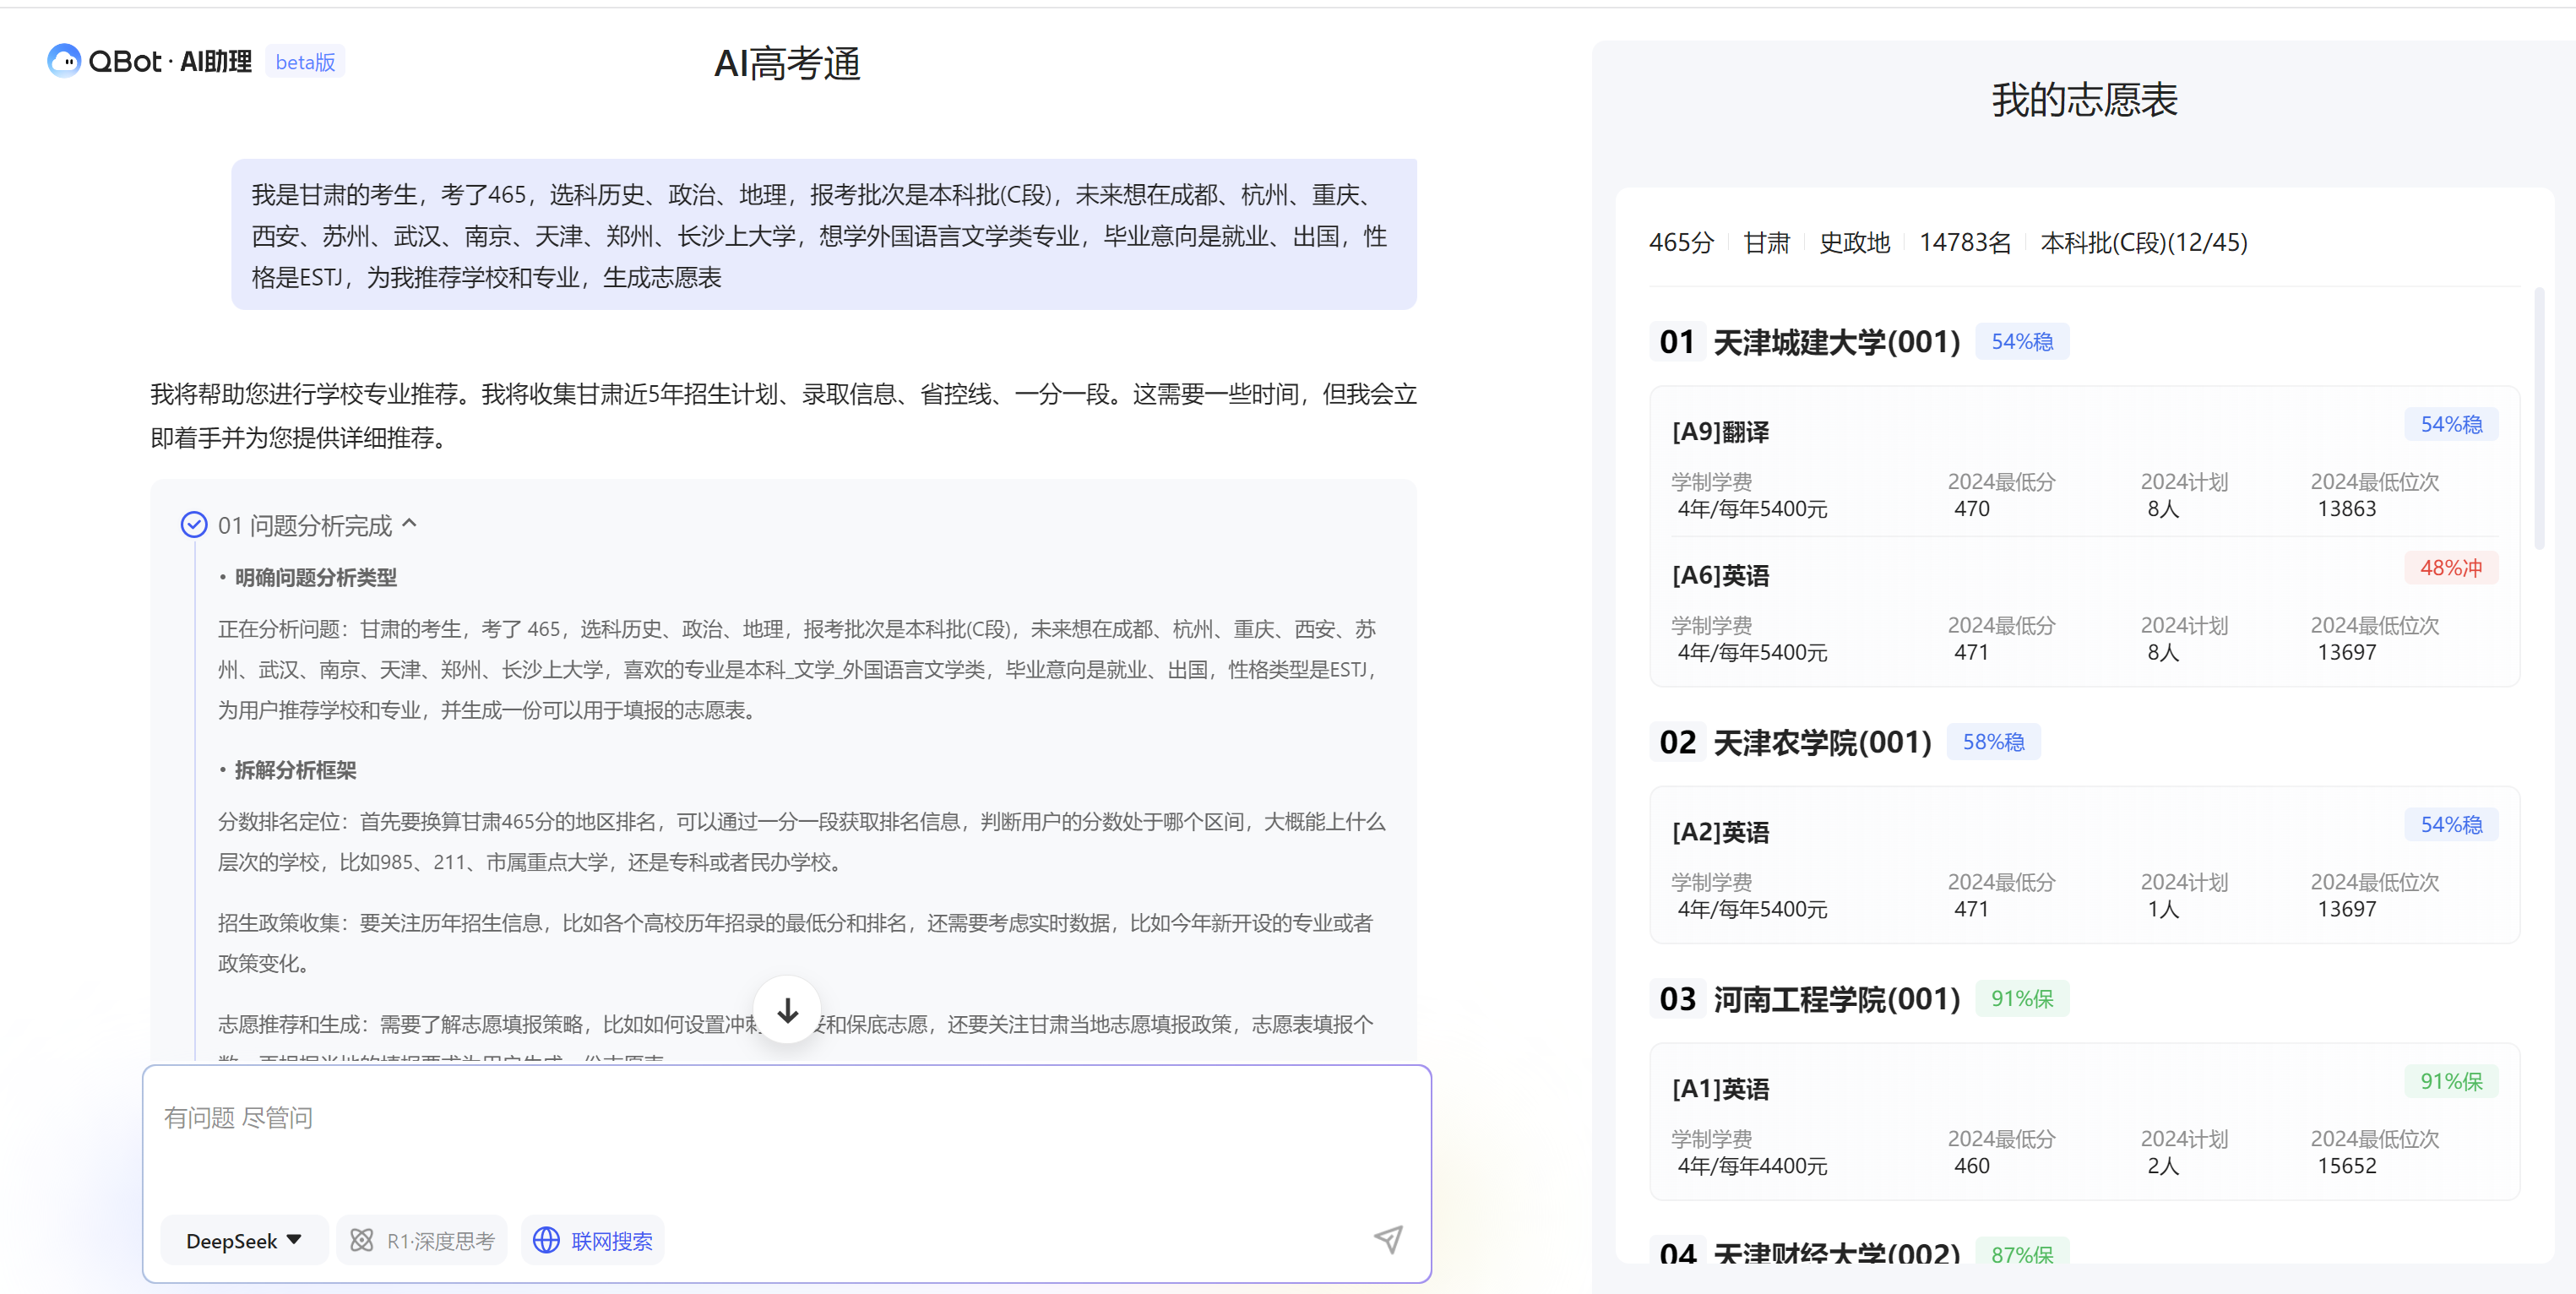Click the AI高考通 page title

click(x=787, y=63)
